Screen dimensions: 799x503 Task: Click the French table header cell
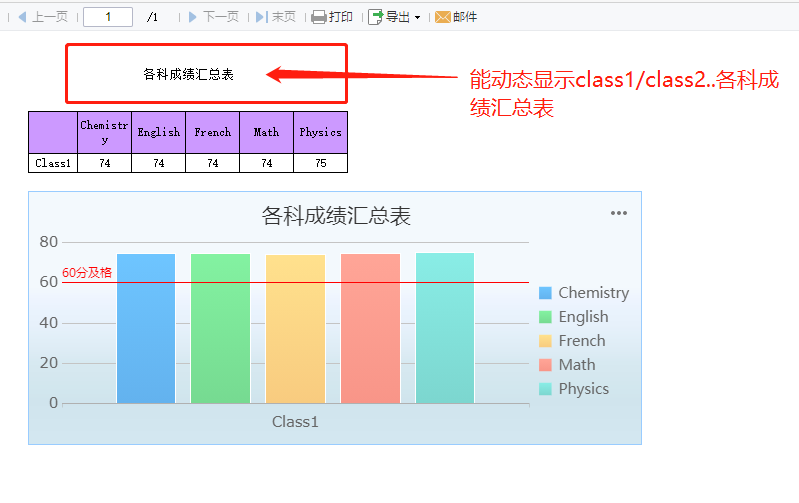pos(212,133)
